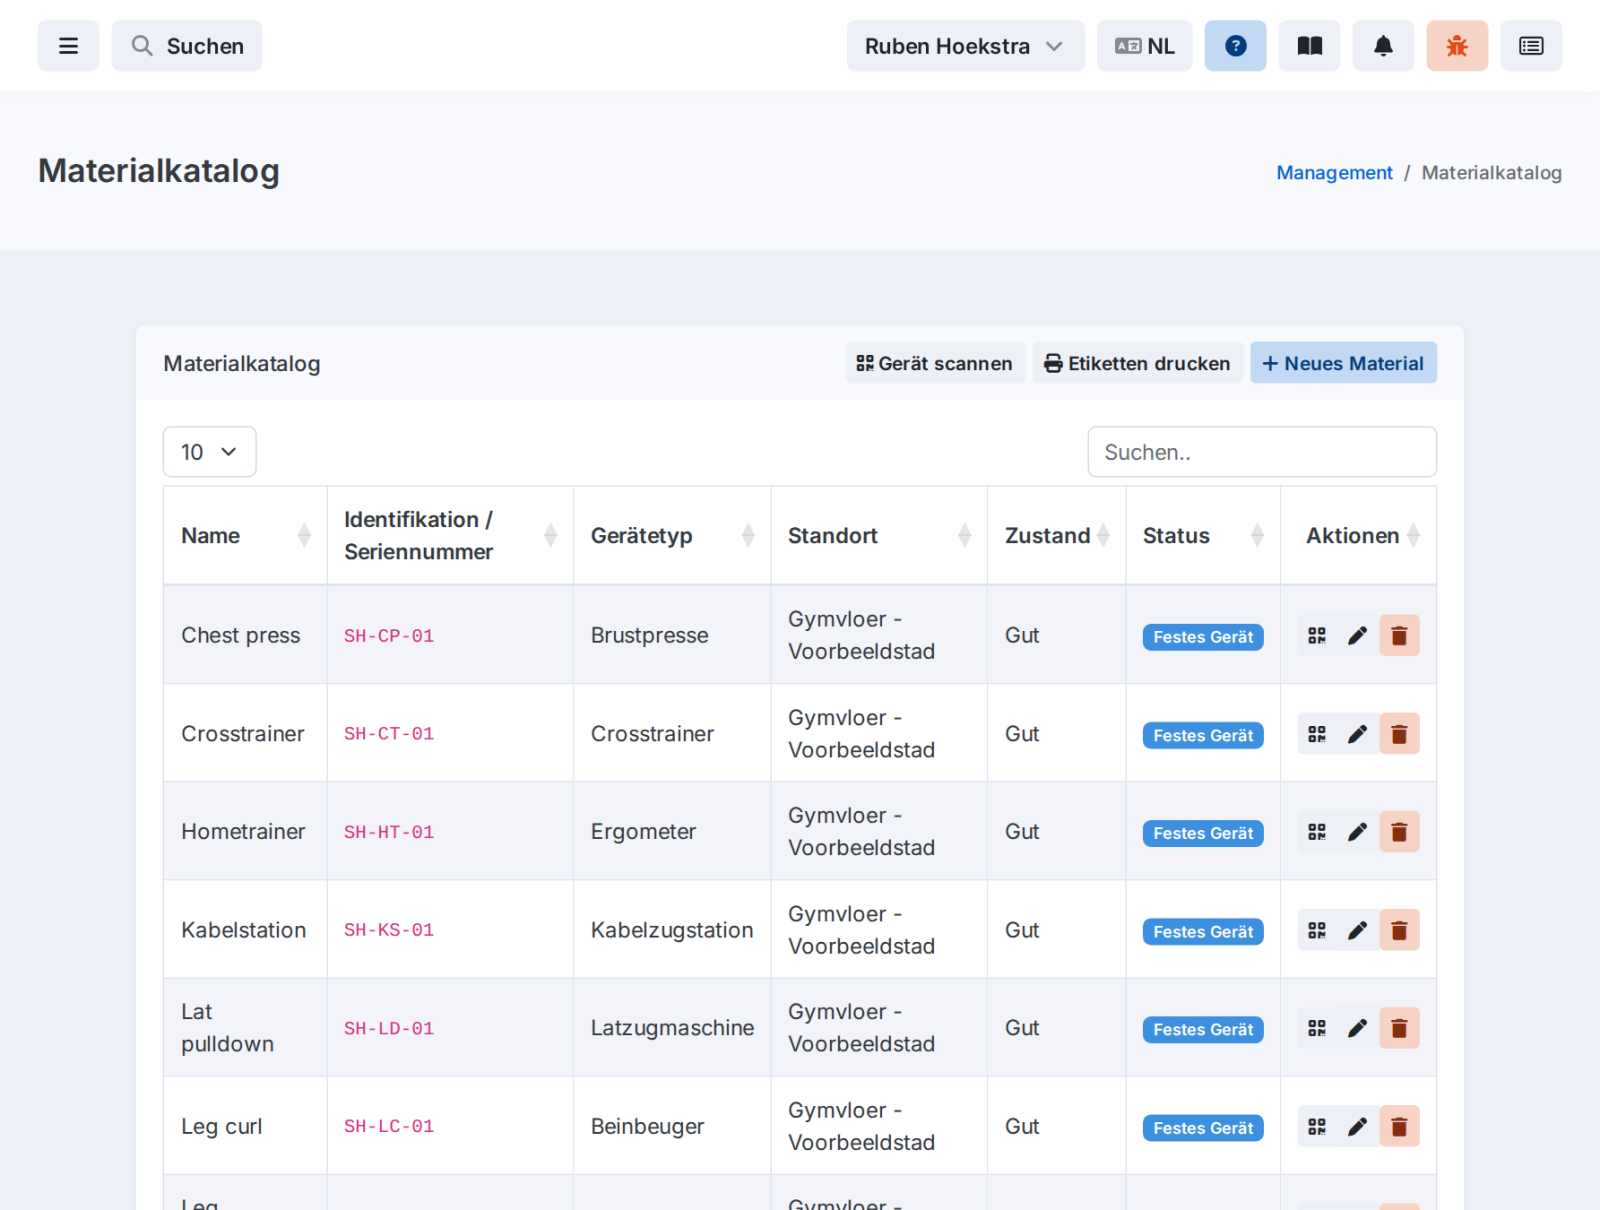This screenshot has height=1210, width=1600.
Task: Edit the Hometrainer row
Action: [1357, 832]
